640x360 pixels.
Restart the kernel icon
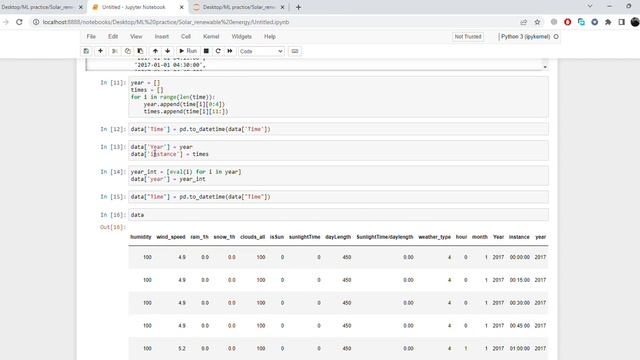pos(218,51)
